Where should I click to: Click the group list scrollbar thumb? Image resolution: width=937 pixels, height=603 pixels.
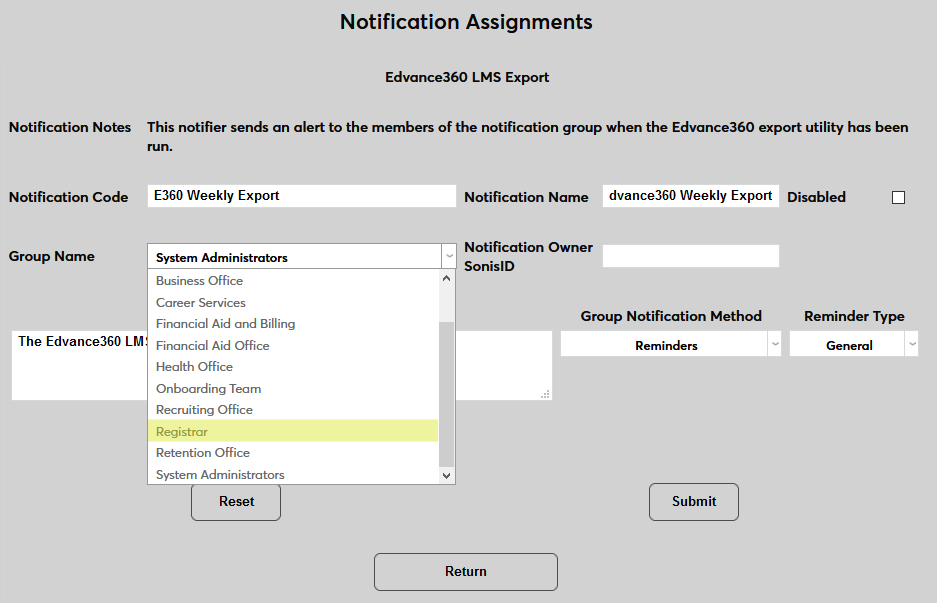point(446,394)
